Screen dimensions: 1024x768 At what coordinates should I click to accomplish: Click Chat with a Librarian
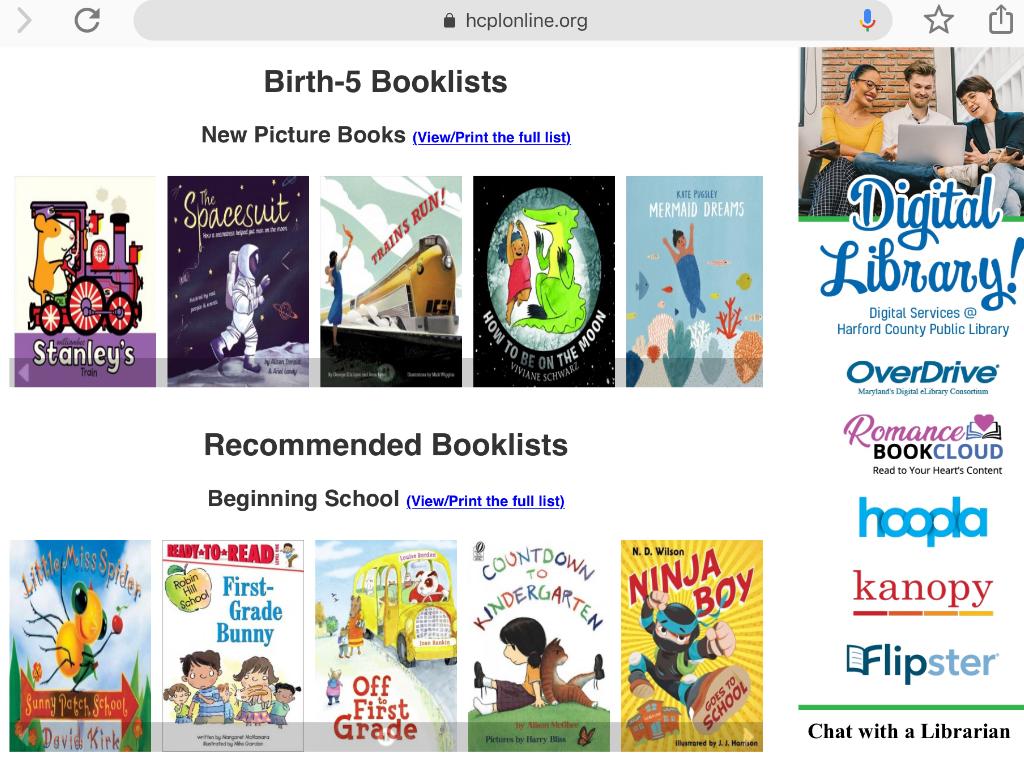tap(909, 731)
